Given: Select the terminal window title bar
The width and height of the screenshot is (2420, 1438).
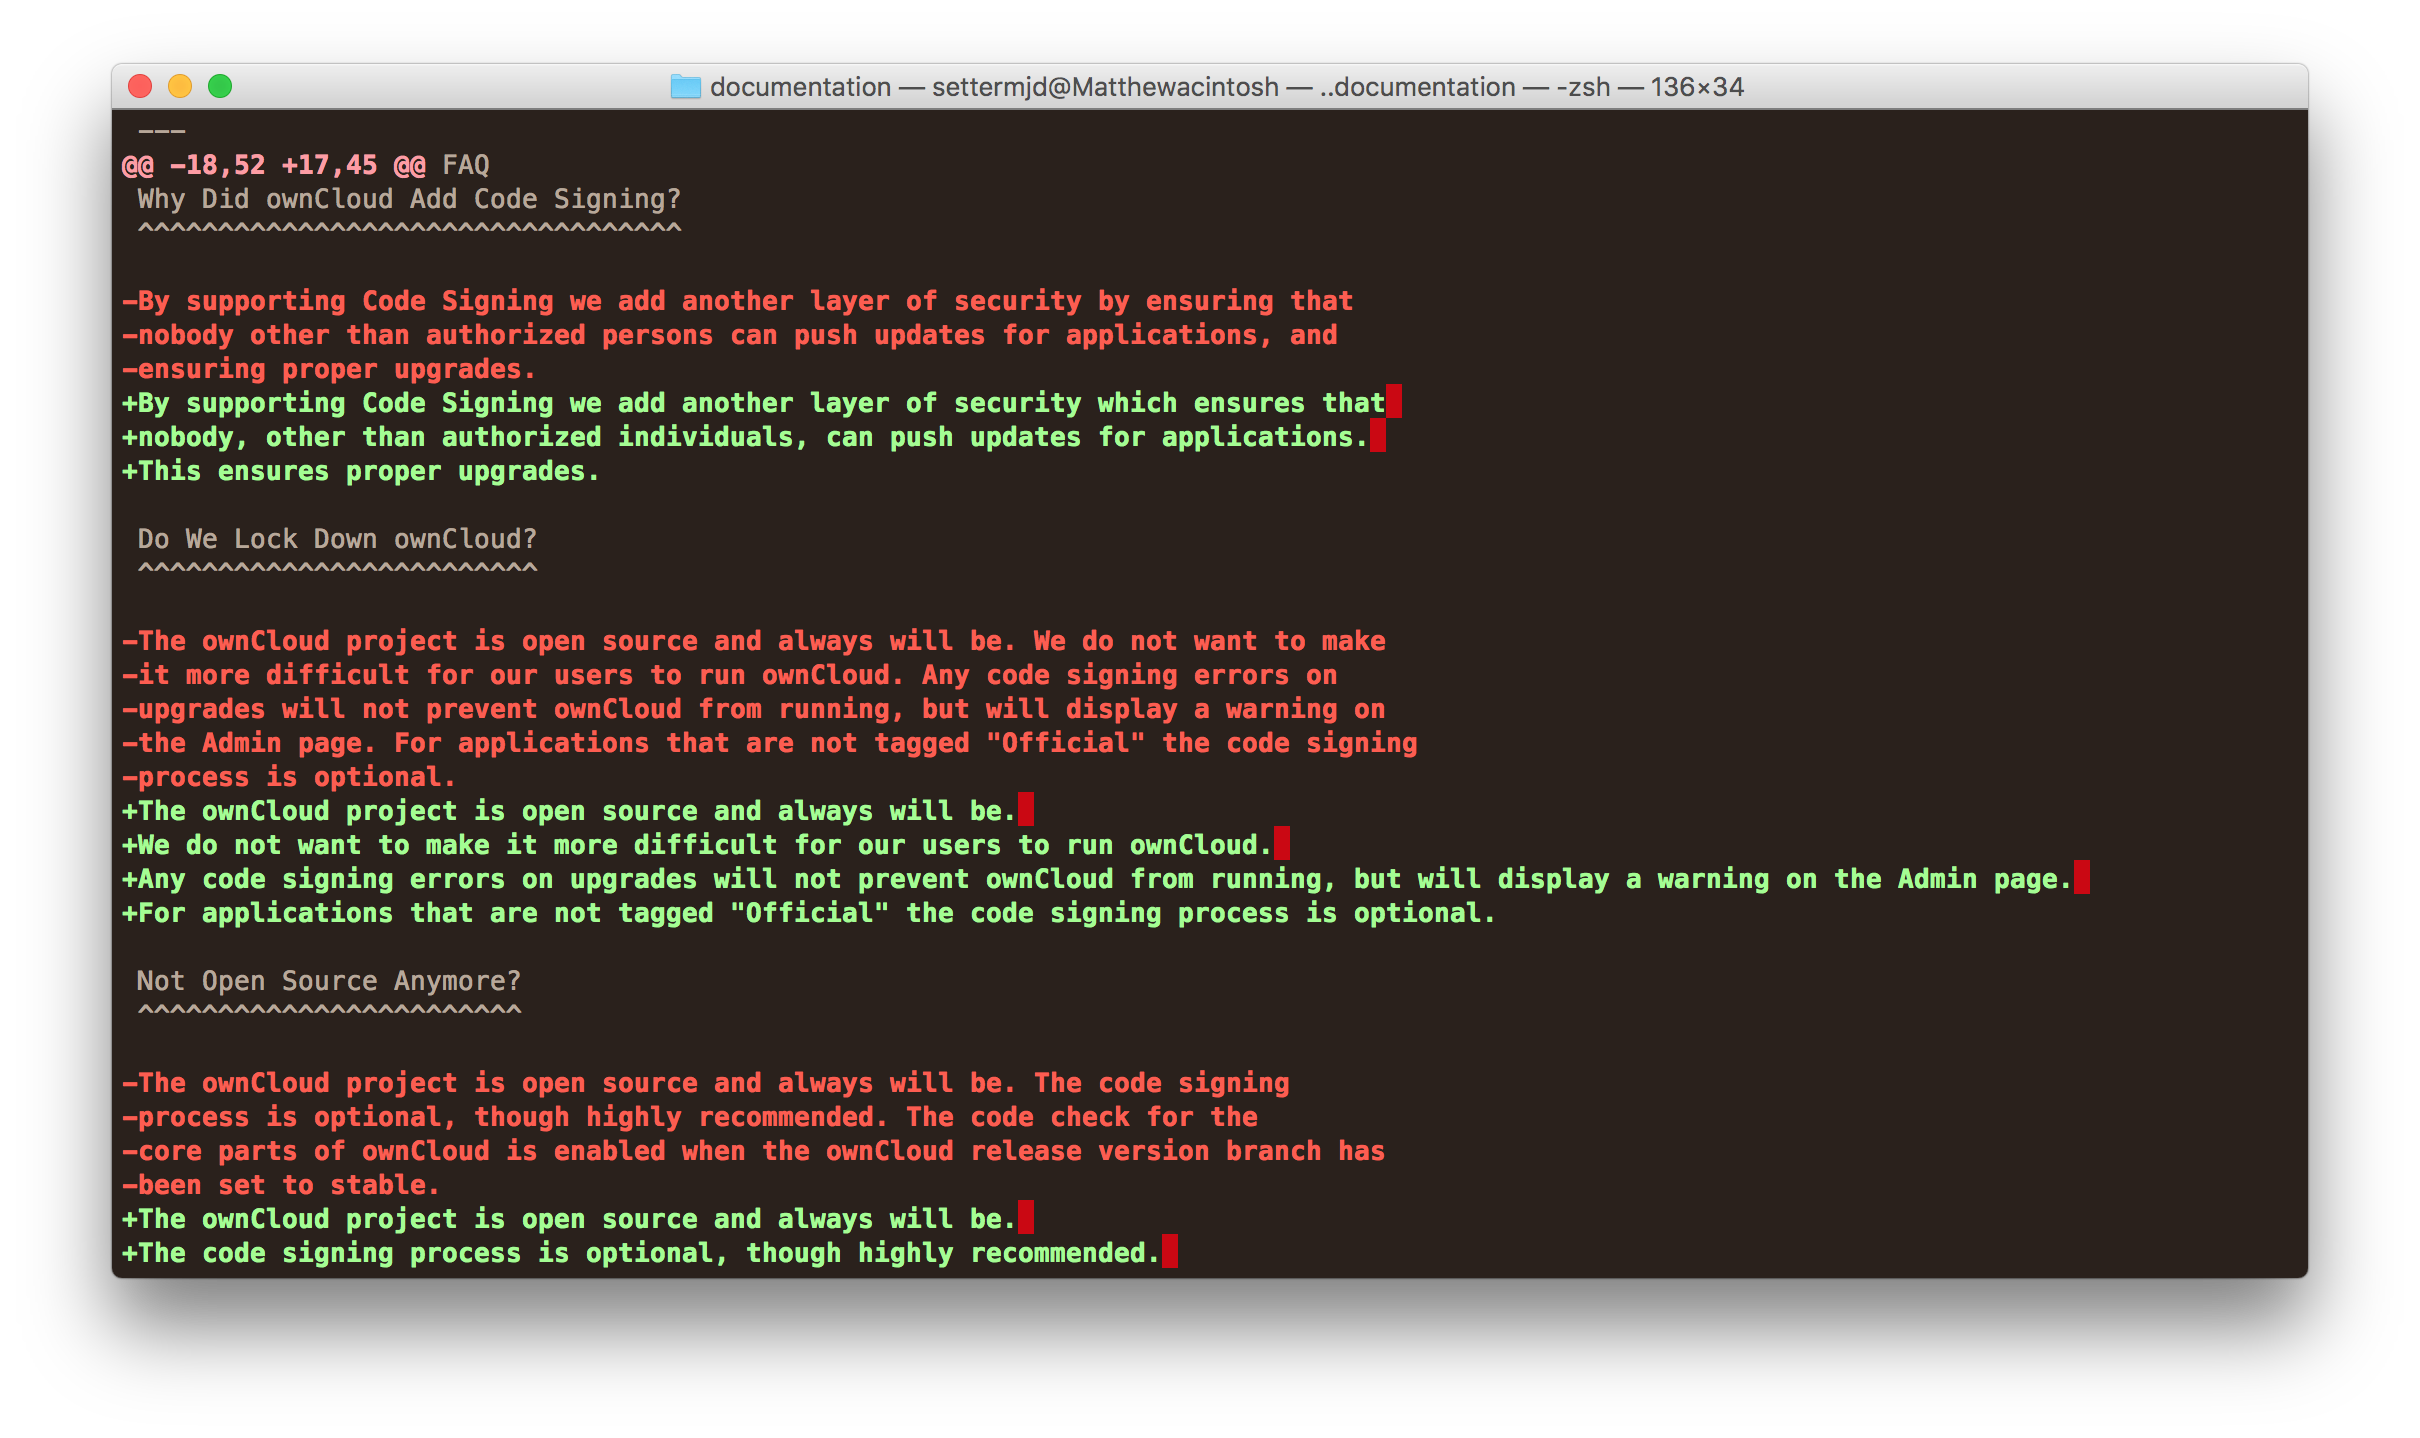Looking at the screenshot, I should click(1208, 86).
